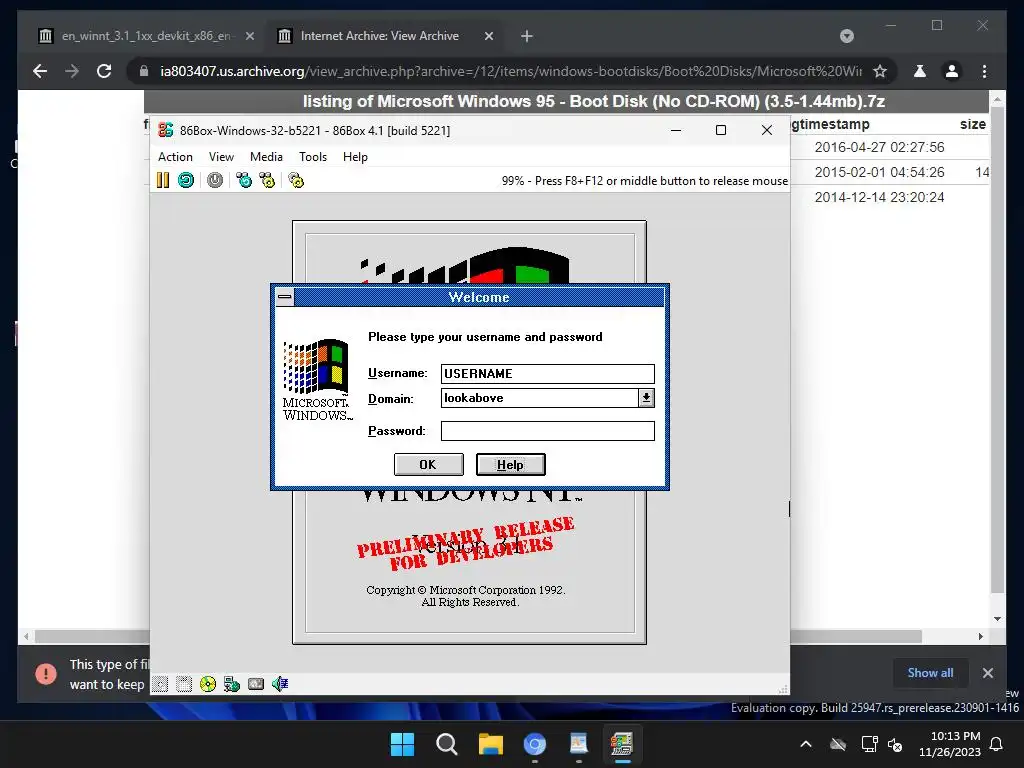Reload the archive.org page
The image size is (1024, 768).
coord(104,71)
